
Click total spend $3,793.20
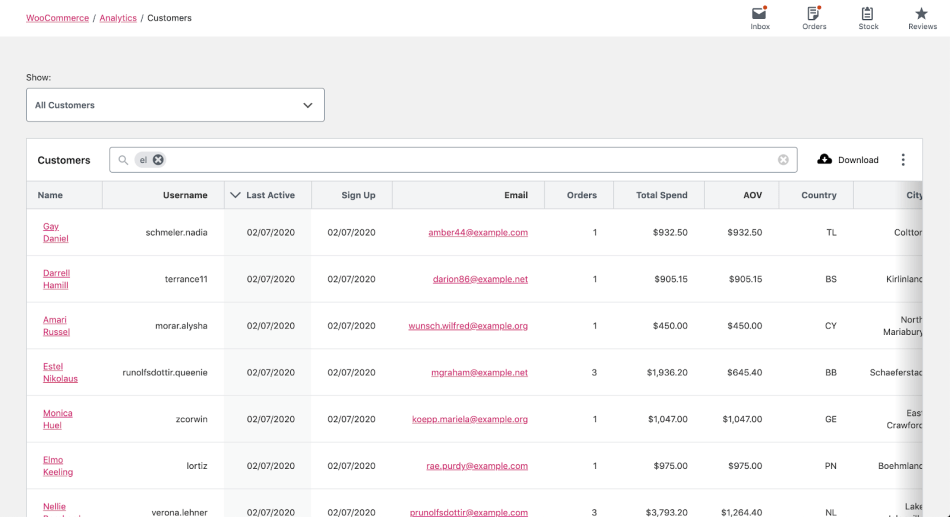666,512
